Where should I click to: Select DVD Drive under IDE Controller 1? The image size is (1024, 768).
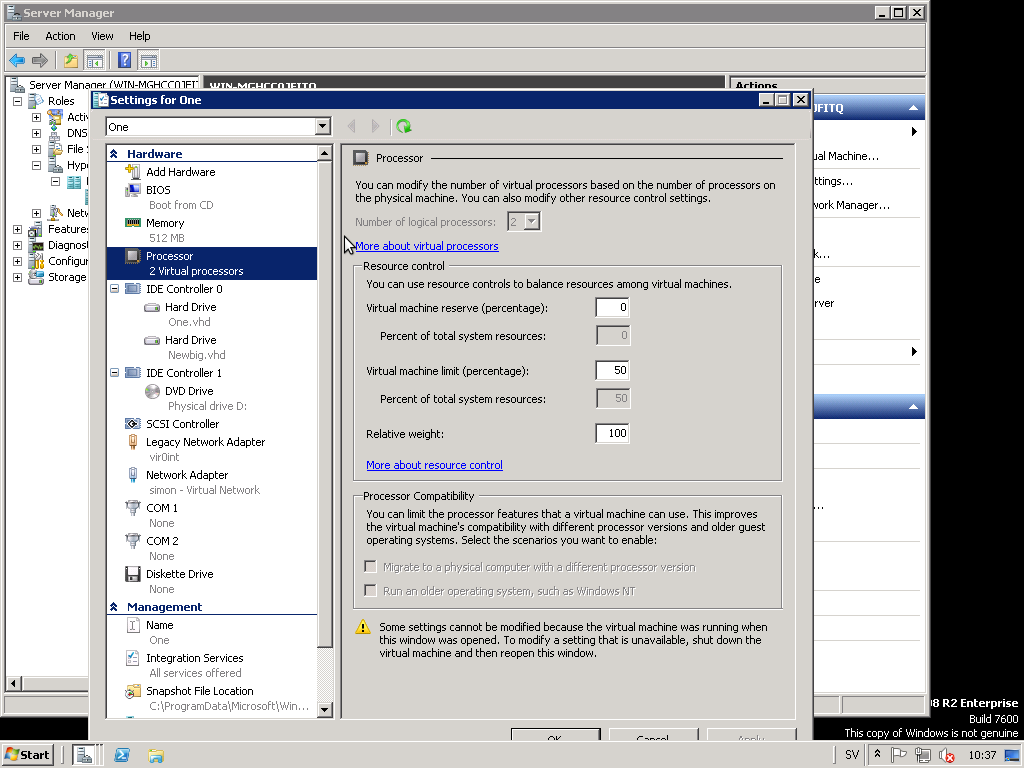188,391
